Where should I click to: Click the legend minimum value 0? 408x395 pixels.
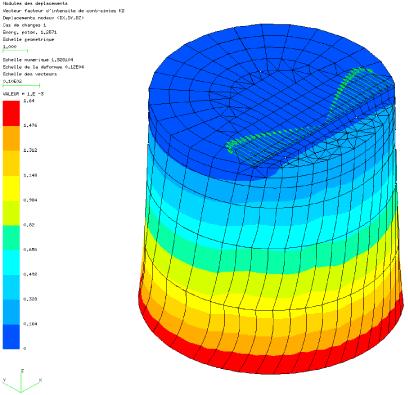[25, 349]
